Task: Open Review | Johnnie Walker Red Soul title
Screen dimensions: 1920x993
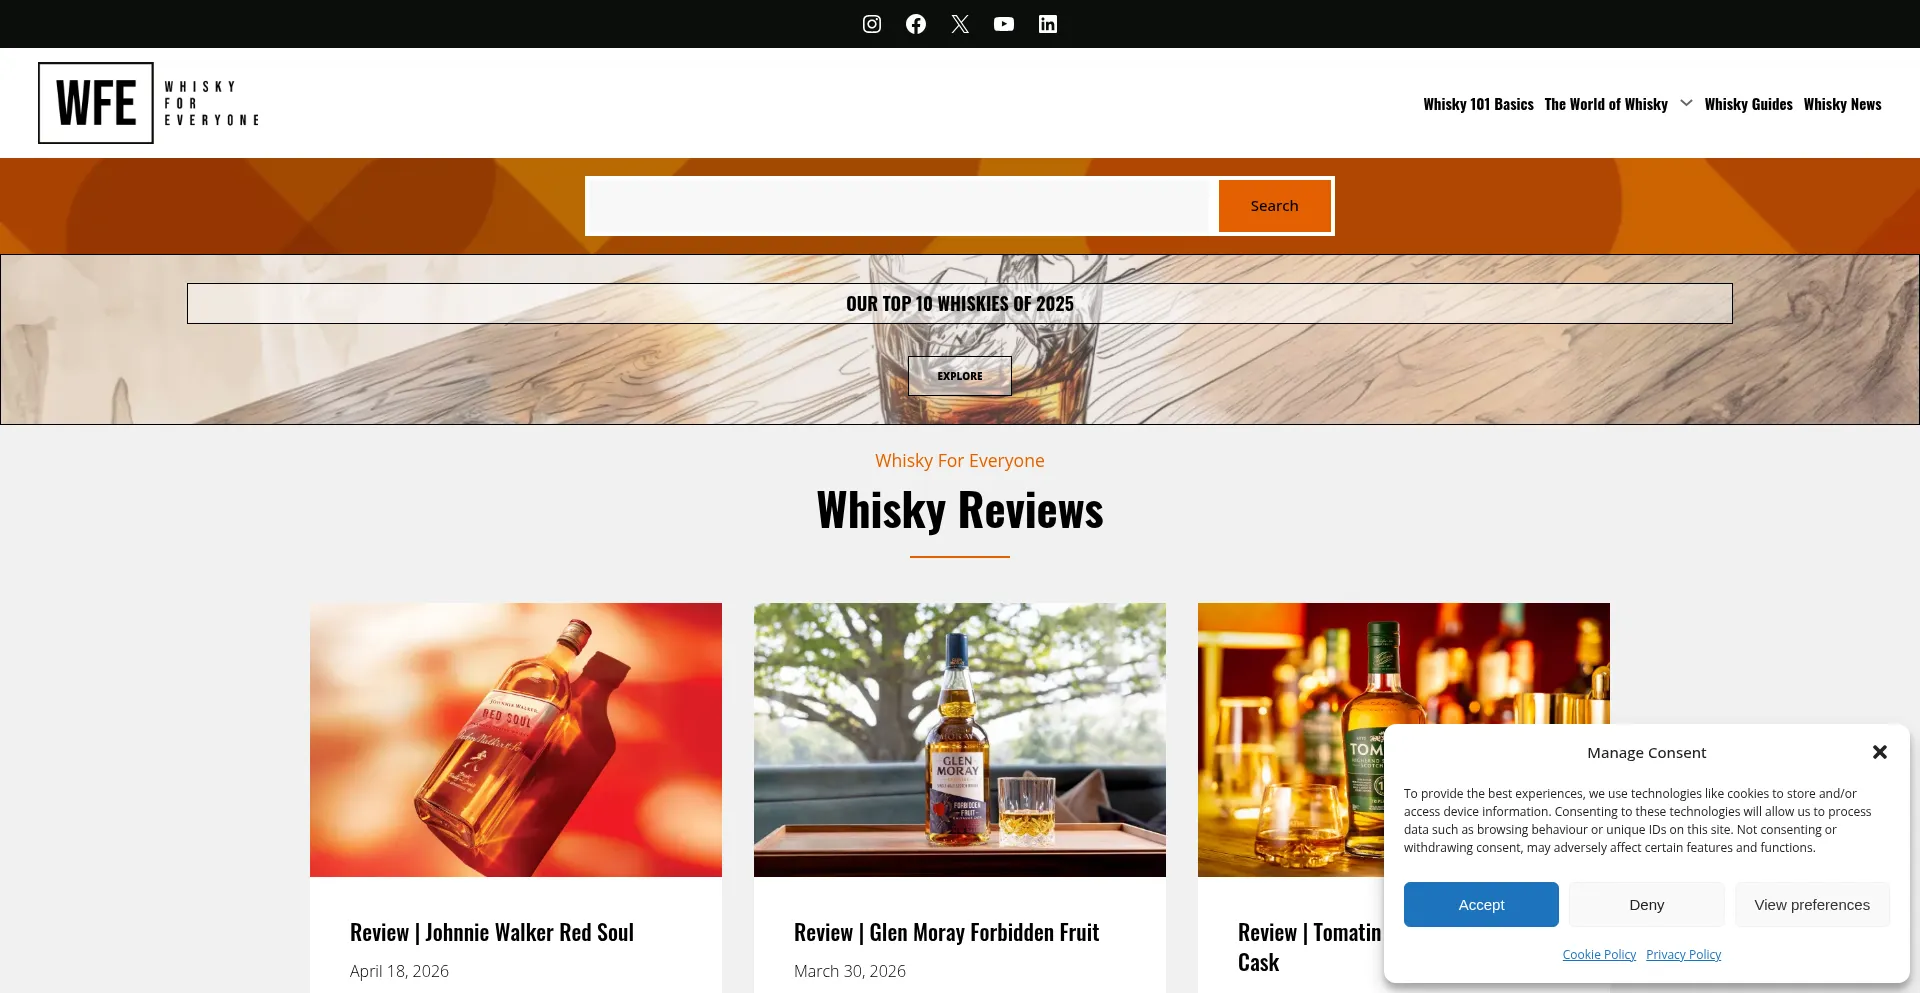Action: click(x=492, y=933)
